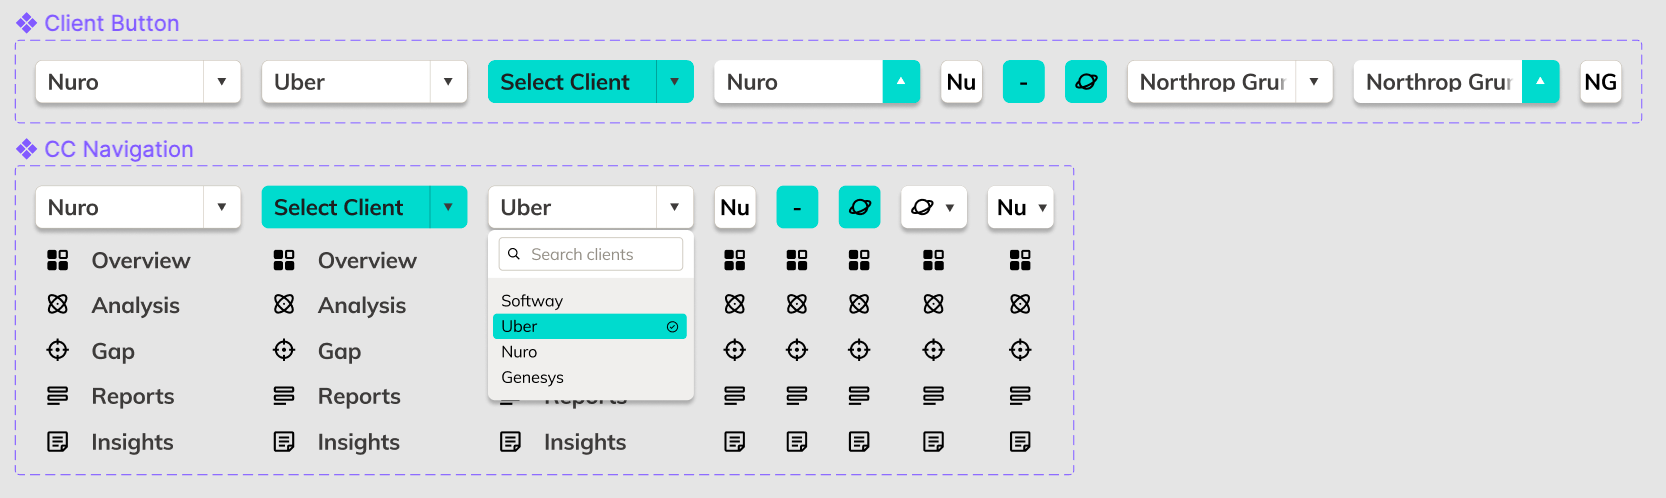Open Reports icon under CC Navigation teal planet button
This screenshot has width=1666, height=498.
(x=859, y=396)
